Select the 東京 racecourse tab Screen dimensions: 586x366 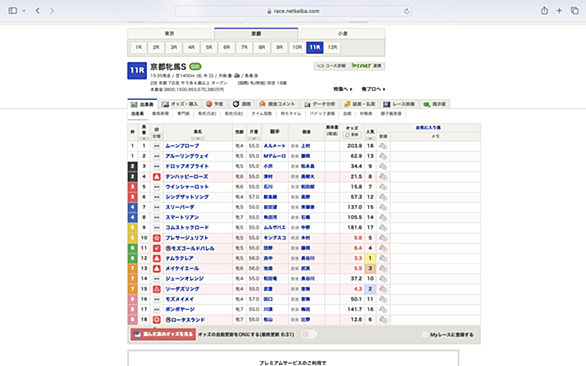pos(170,34)
